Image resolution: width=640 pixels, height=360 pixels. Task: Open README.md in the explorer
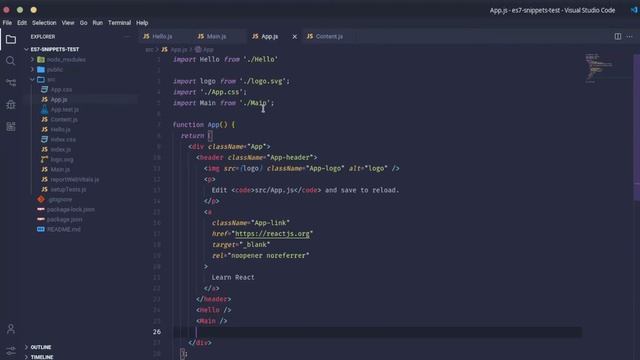63,229
